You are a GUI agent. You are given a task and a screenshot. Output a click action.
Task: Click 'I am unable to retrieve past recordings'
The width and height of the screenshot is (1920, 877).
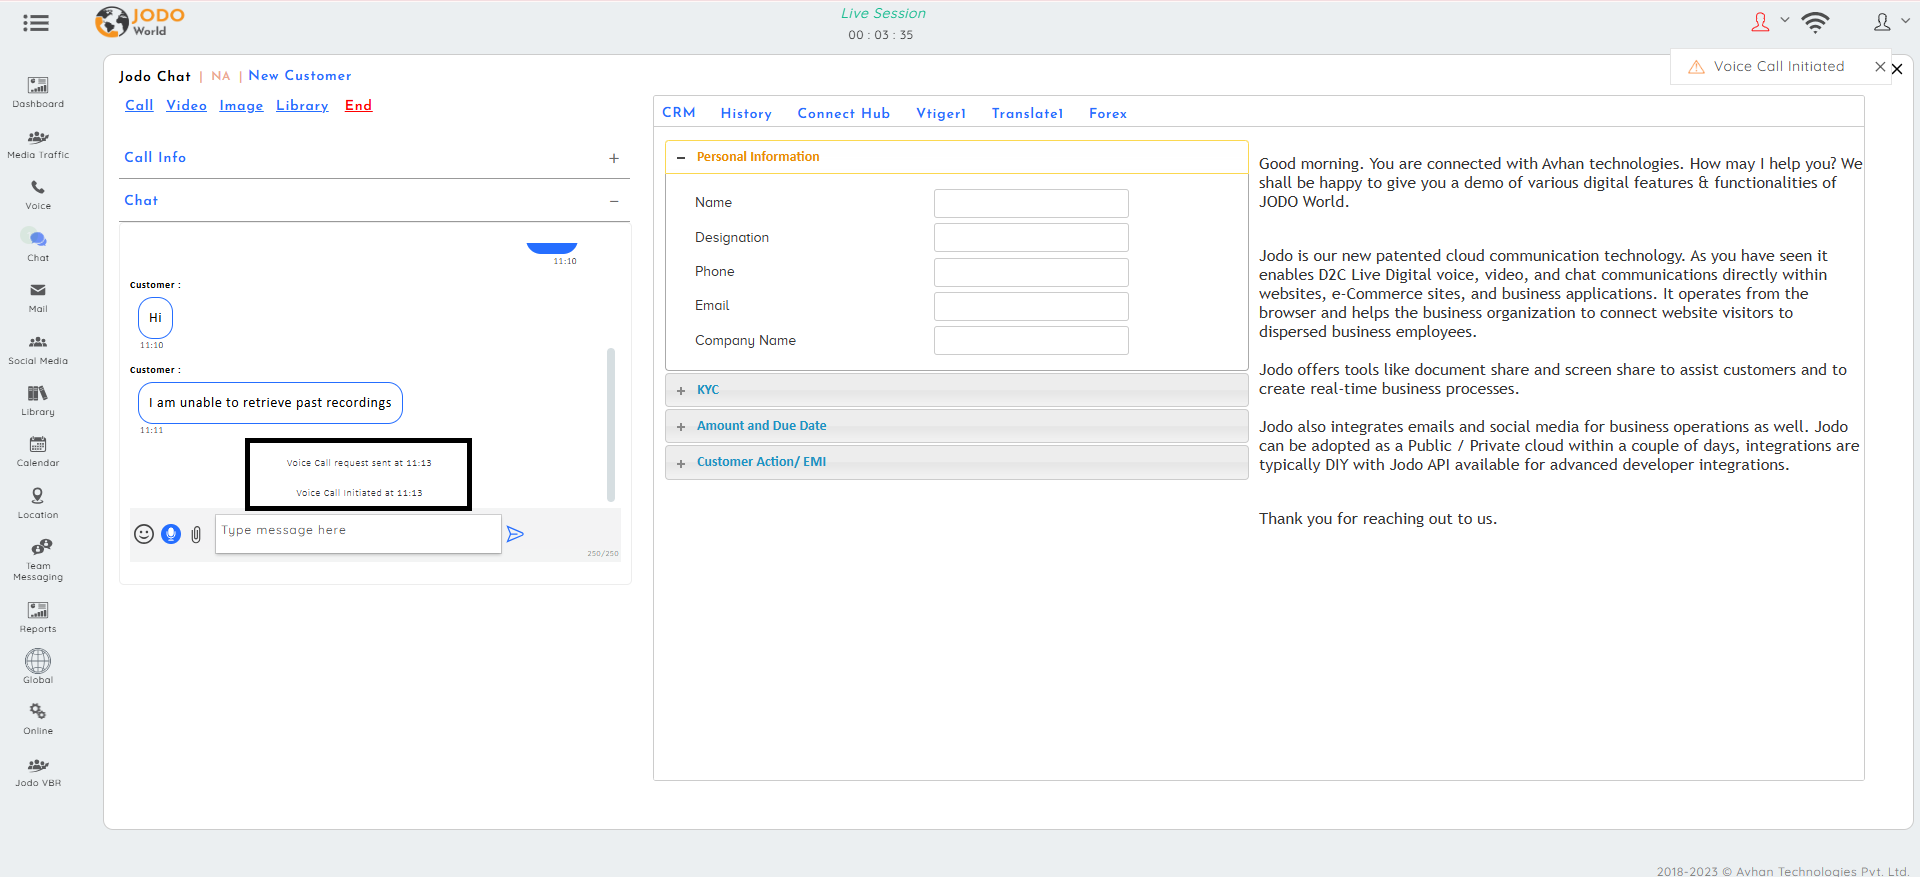(x=270, y=403)
